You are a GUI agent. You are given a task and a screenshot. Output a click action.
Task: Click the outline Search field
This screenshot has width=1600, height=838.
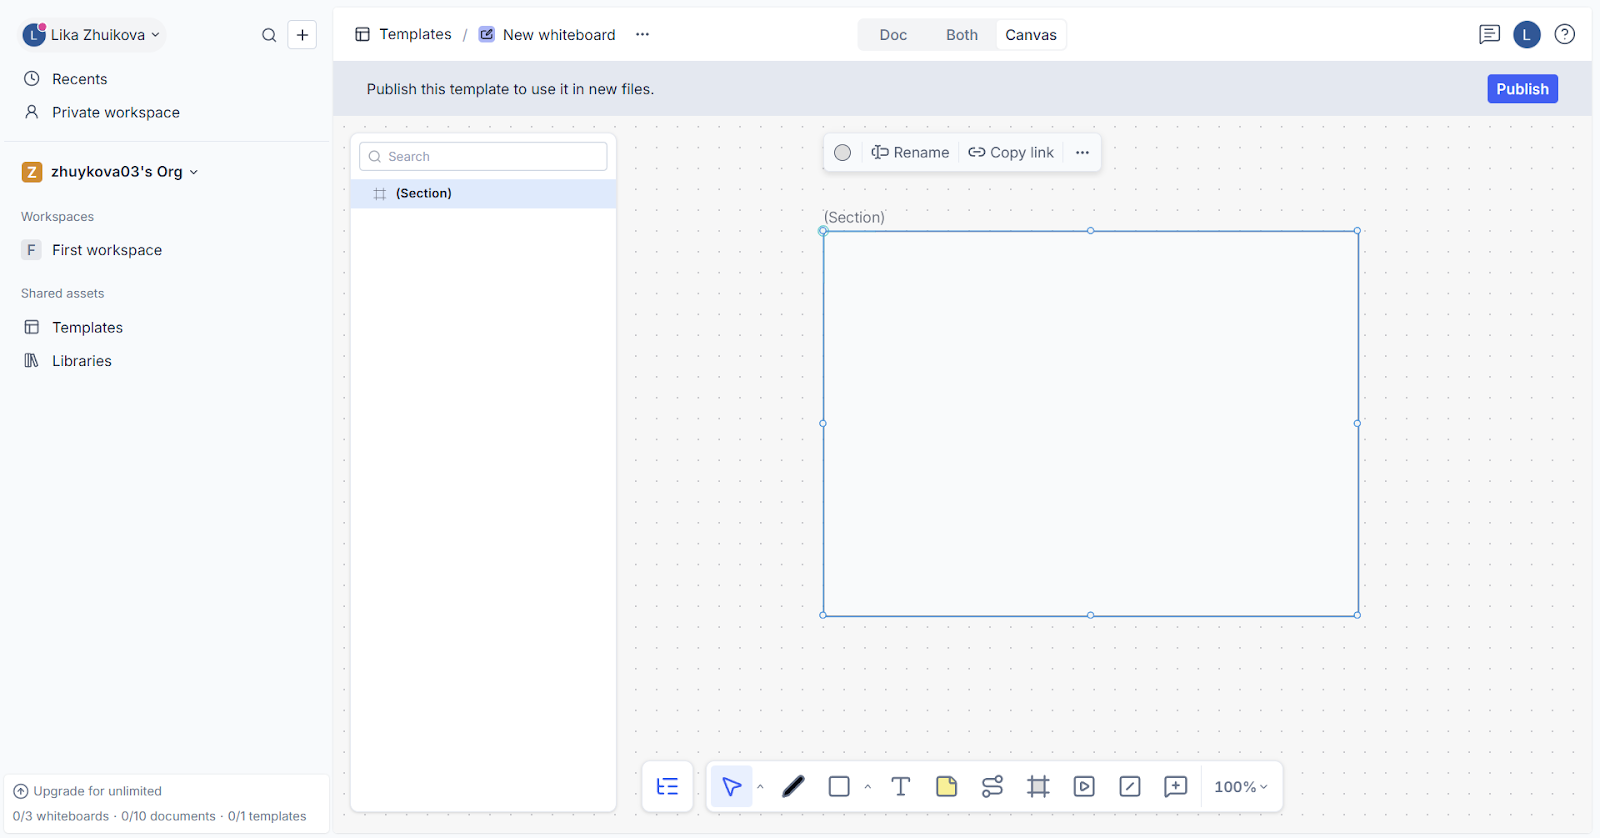point(484,157)
